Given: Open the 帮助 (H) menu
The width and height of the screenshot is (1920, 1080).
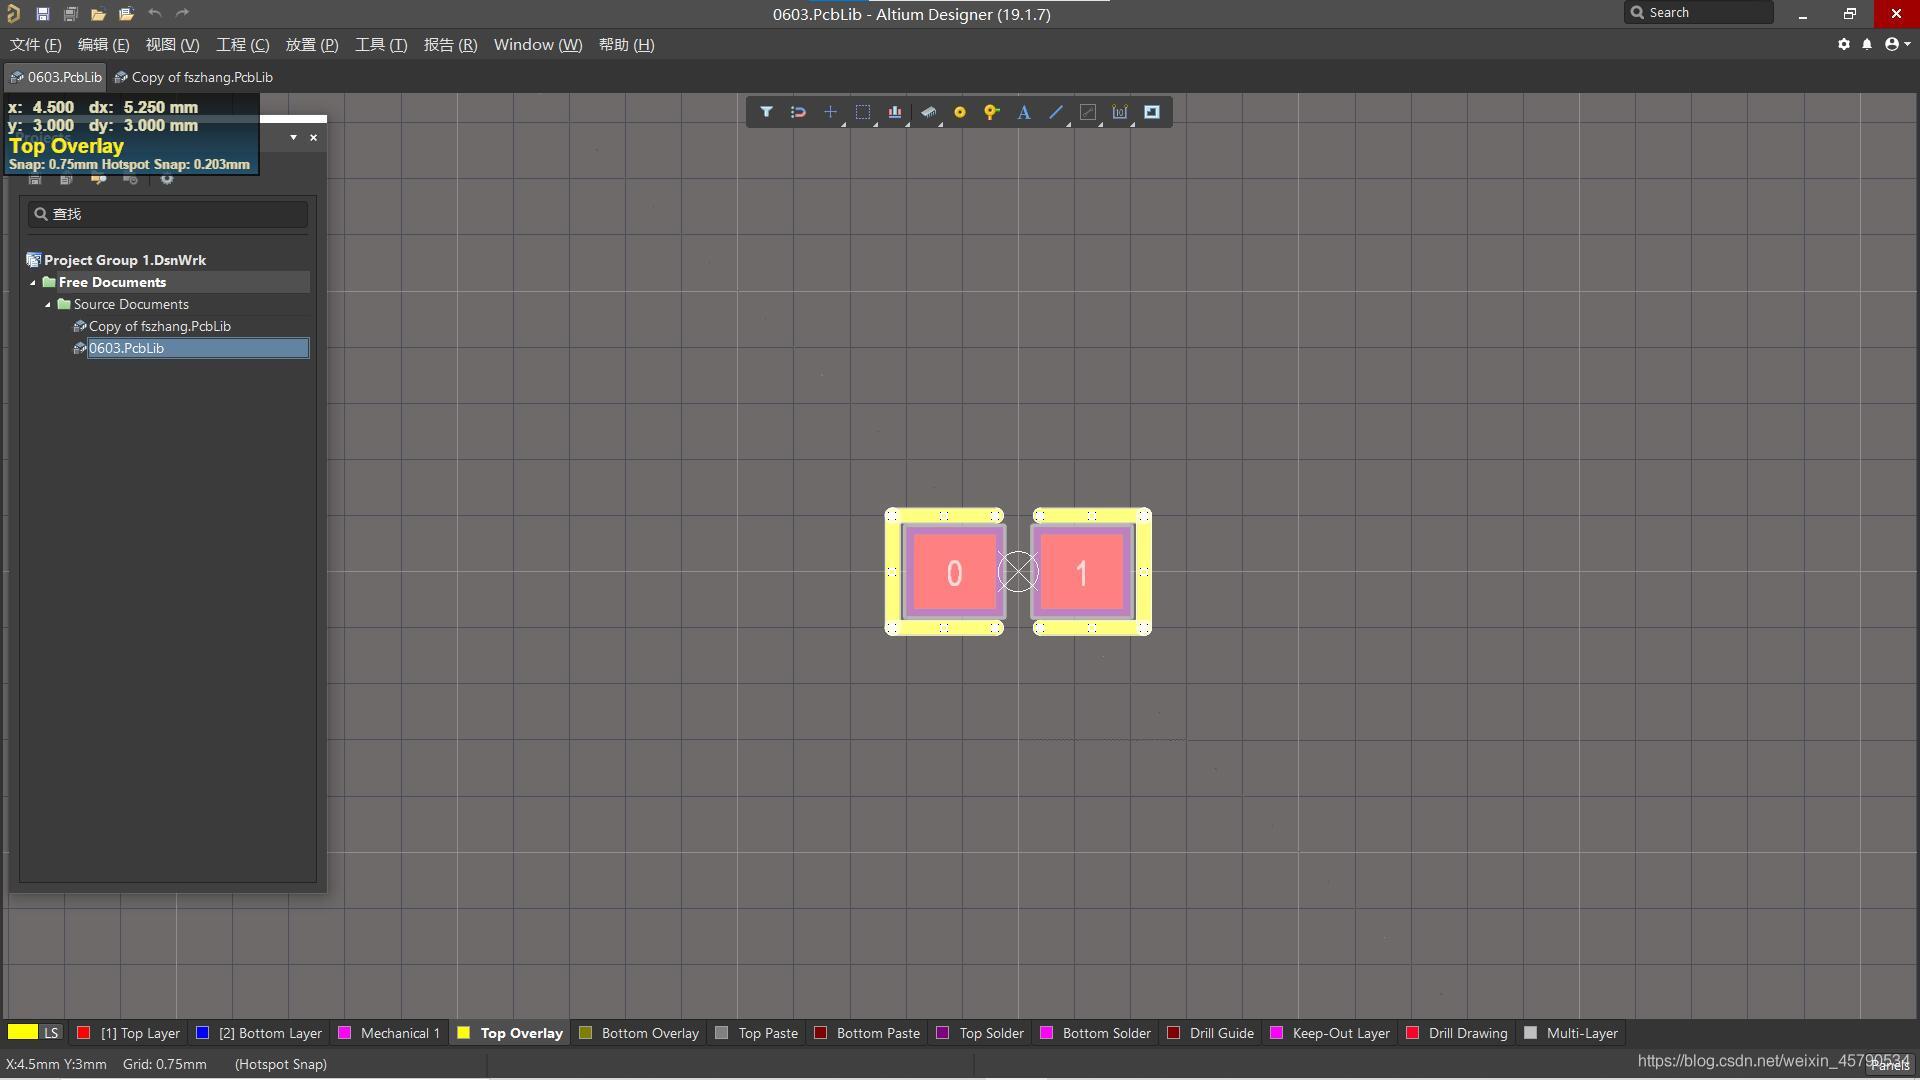Looking at the screenshot, I should [x=627, y=45].
